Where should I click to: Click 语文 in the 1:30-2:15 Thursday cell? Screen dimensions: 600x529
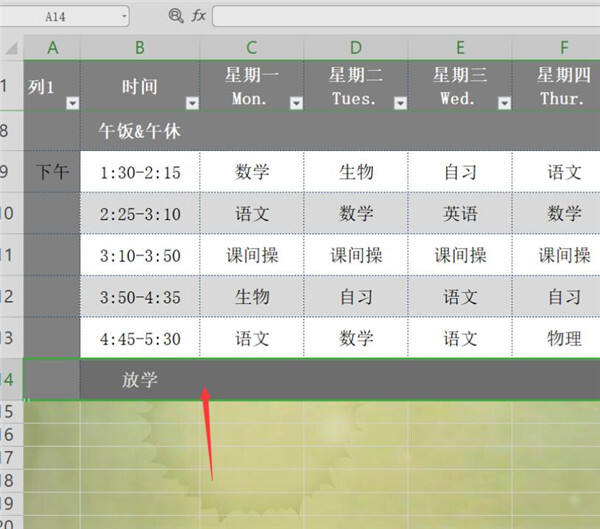[564, 172]
